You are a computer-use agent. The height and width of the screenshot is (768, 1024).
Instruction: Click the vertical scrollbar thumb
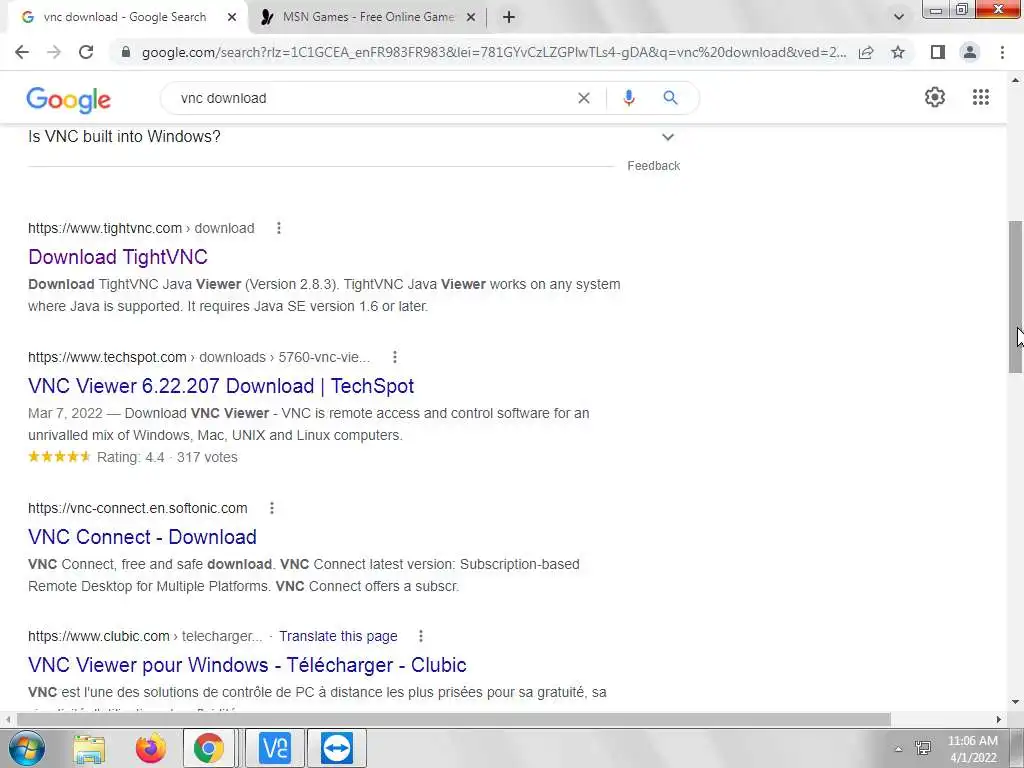pyautogui.click(x=1015, y=297)
